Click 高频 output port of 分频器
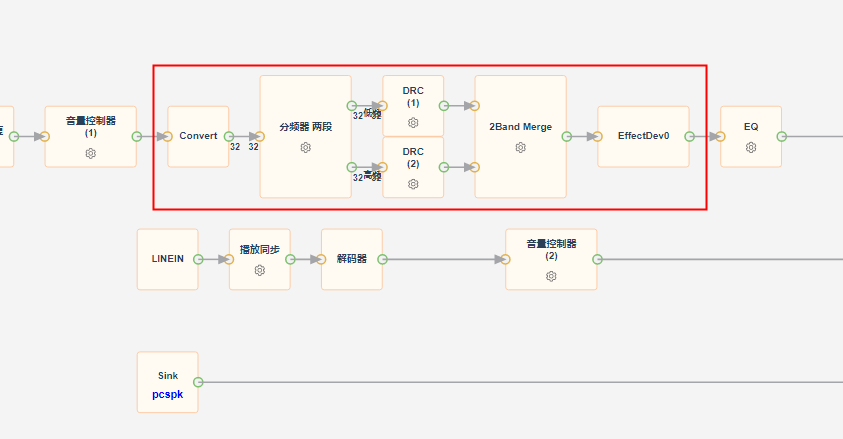Image resolution: width=843 pixels, height=439 pixels. pyautogui.click(x=352, y=167)
